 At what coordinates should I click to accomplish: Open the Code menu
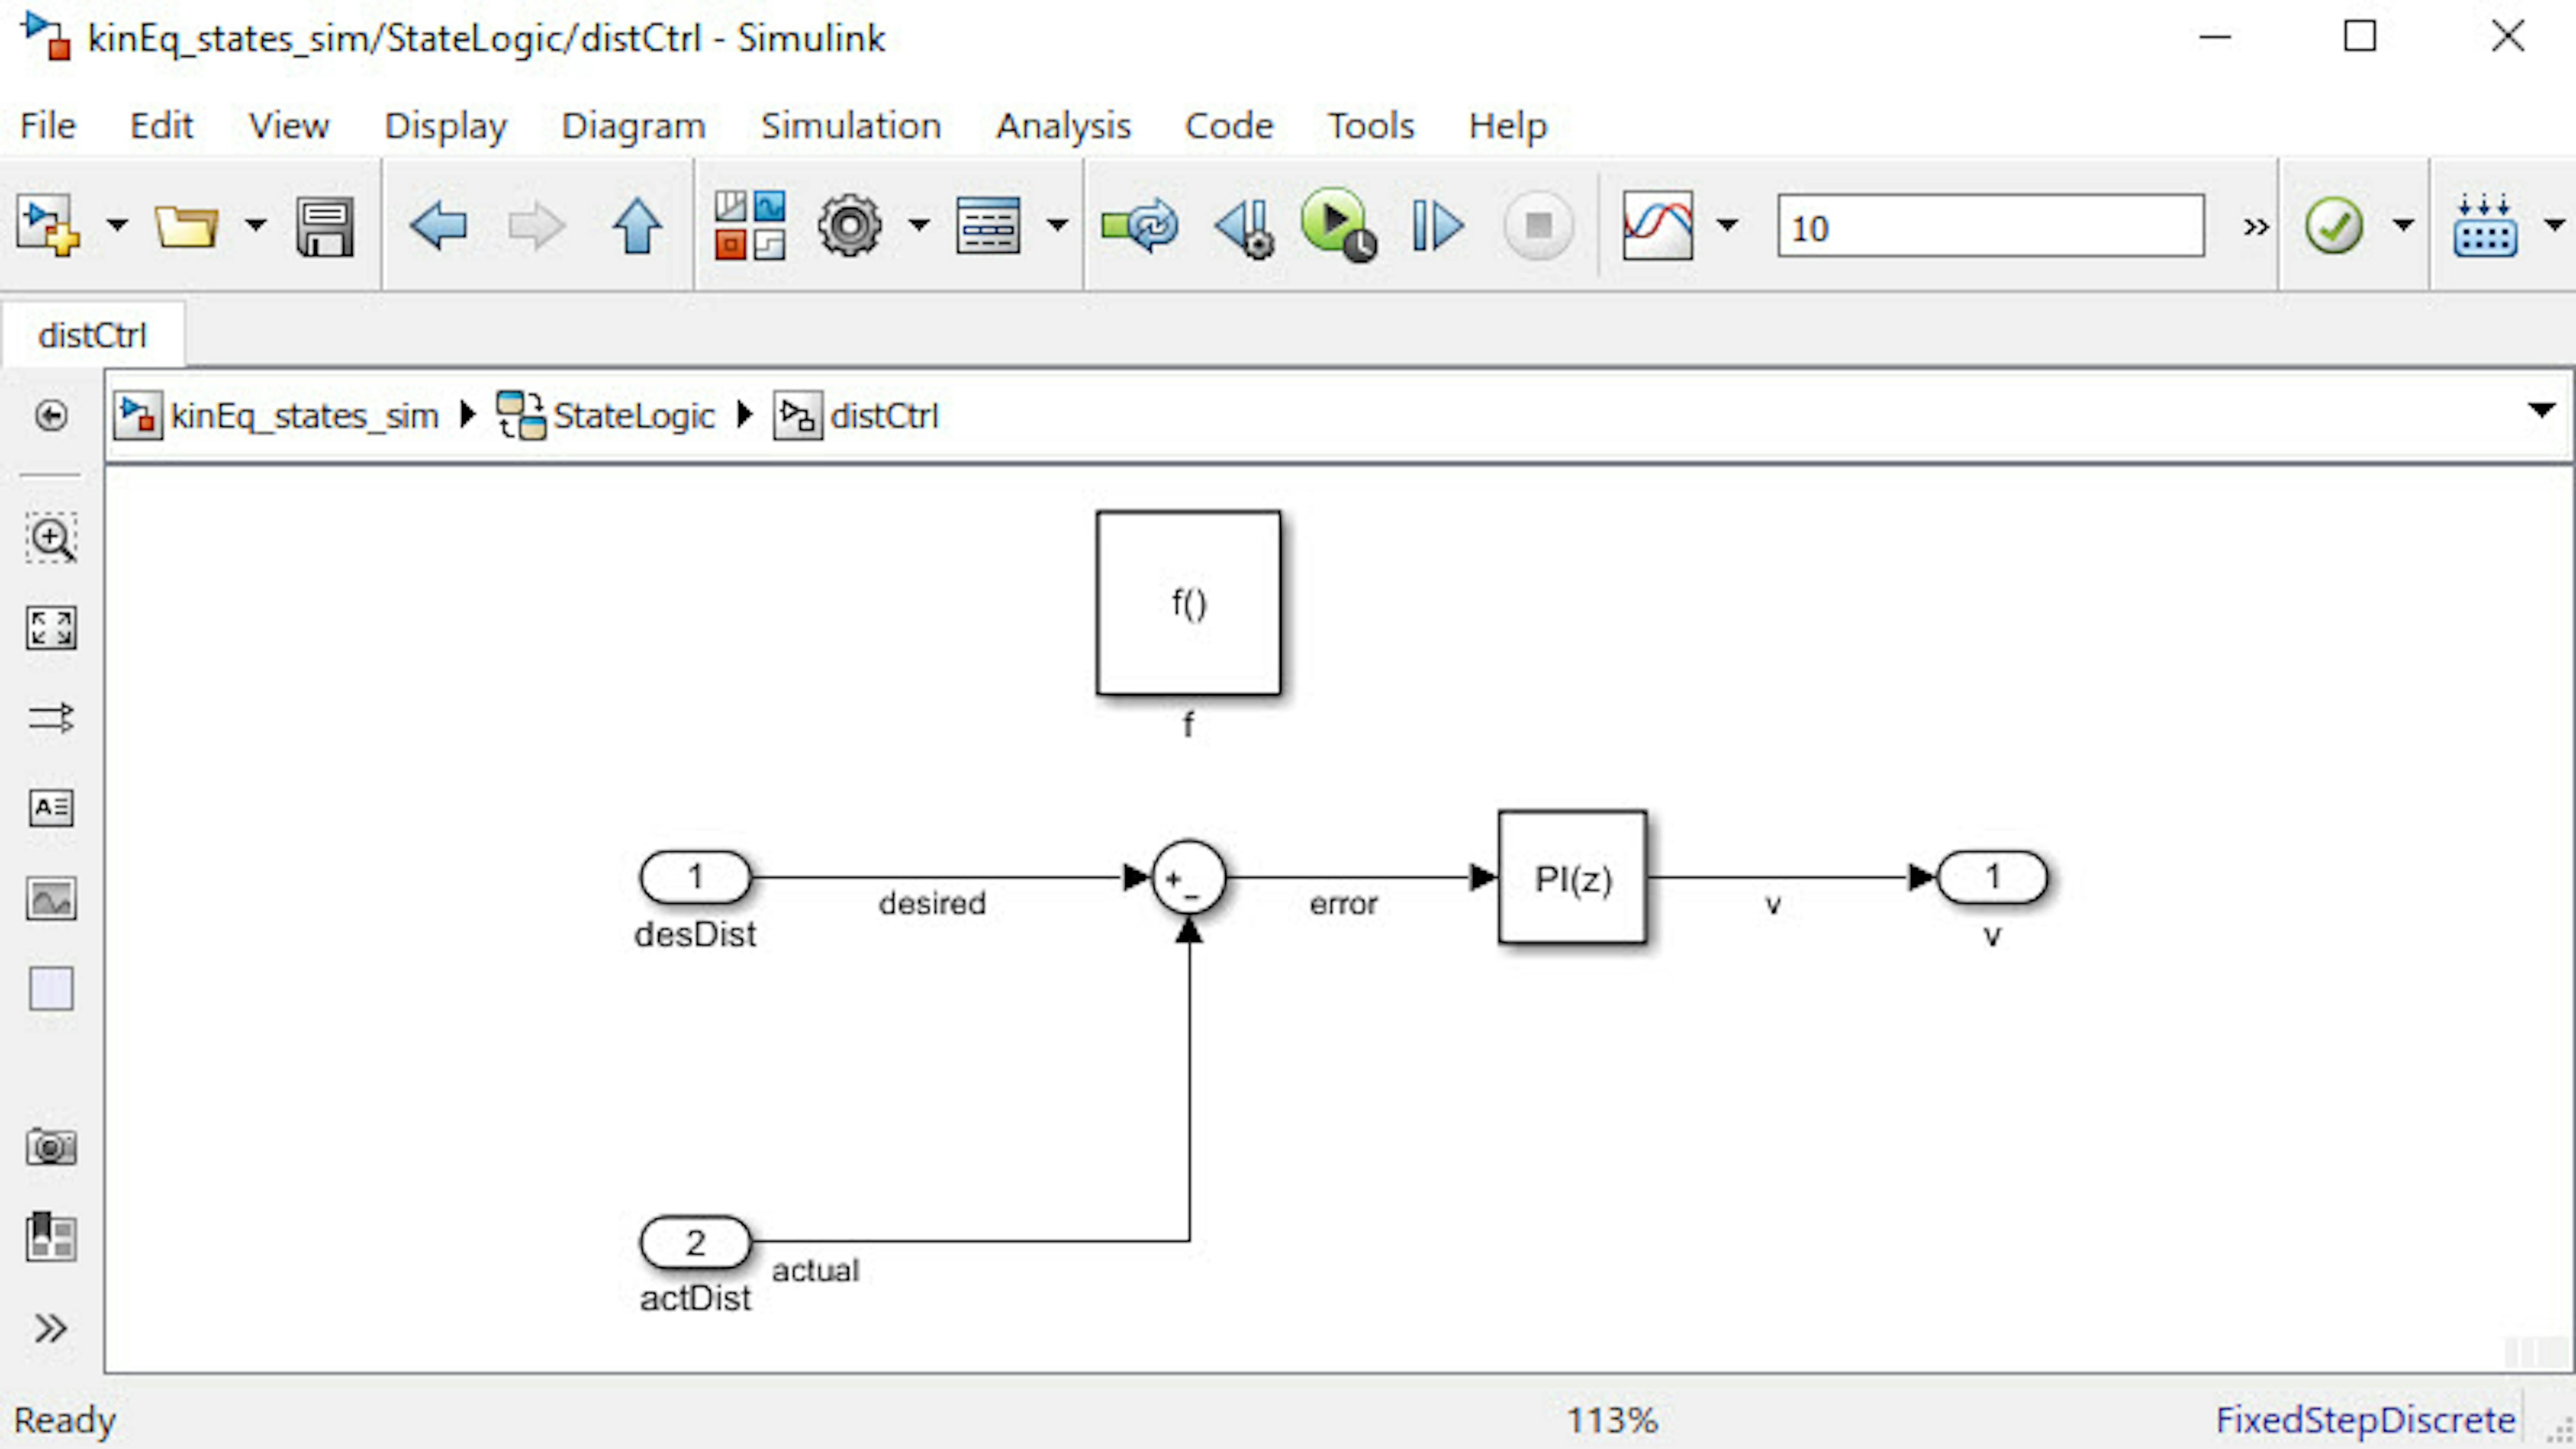coord(1229,125)
